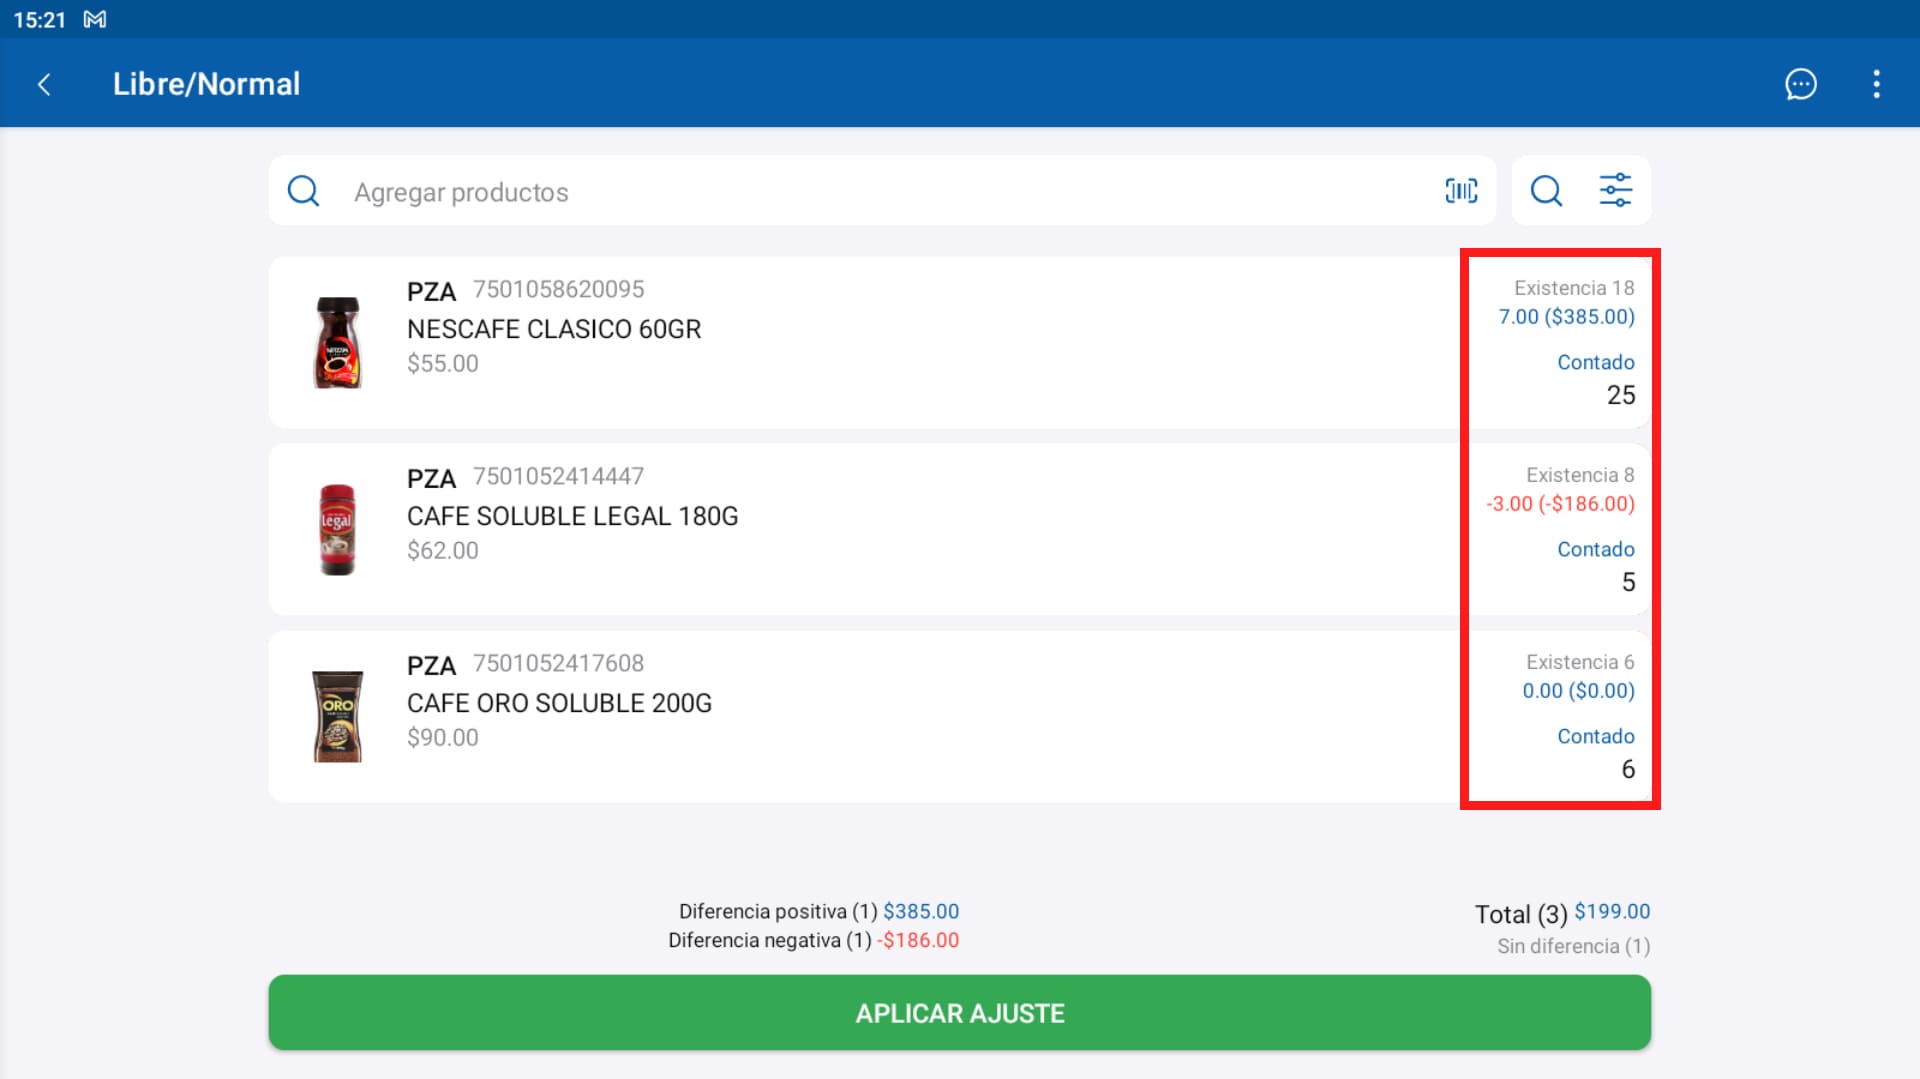Click the Gmail icon in the status bar
This screenshot has height=1079, width=1920.
click(95, 19)
